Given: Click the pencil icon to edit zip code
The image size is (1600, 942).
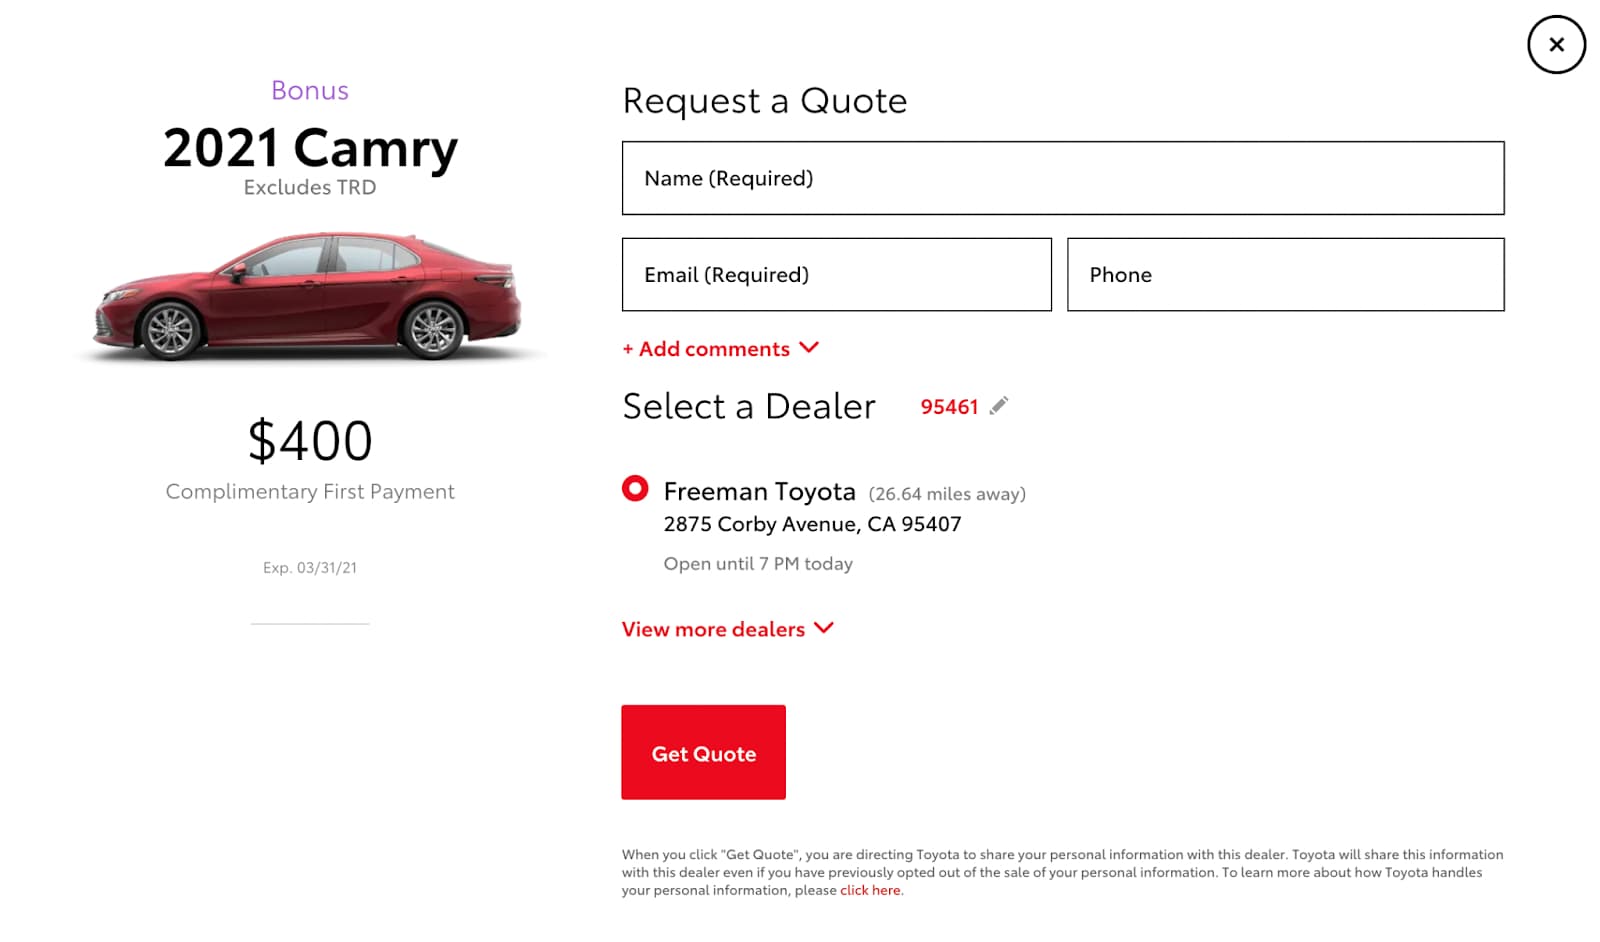Looking at the screenshot, I should [x=1000, y=405].
